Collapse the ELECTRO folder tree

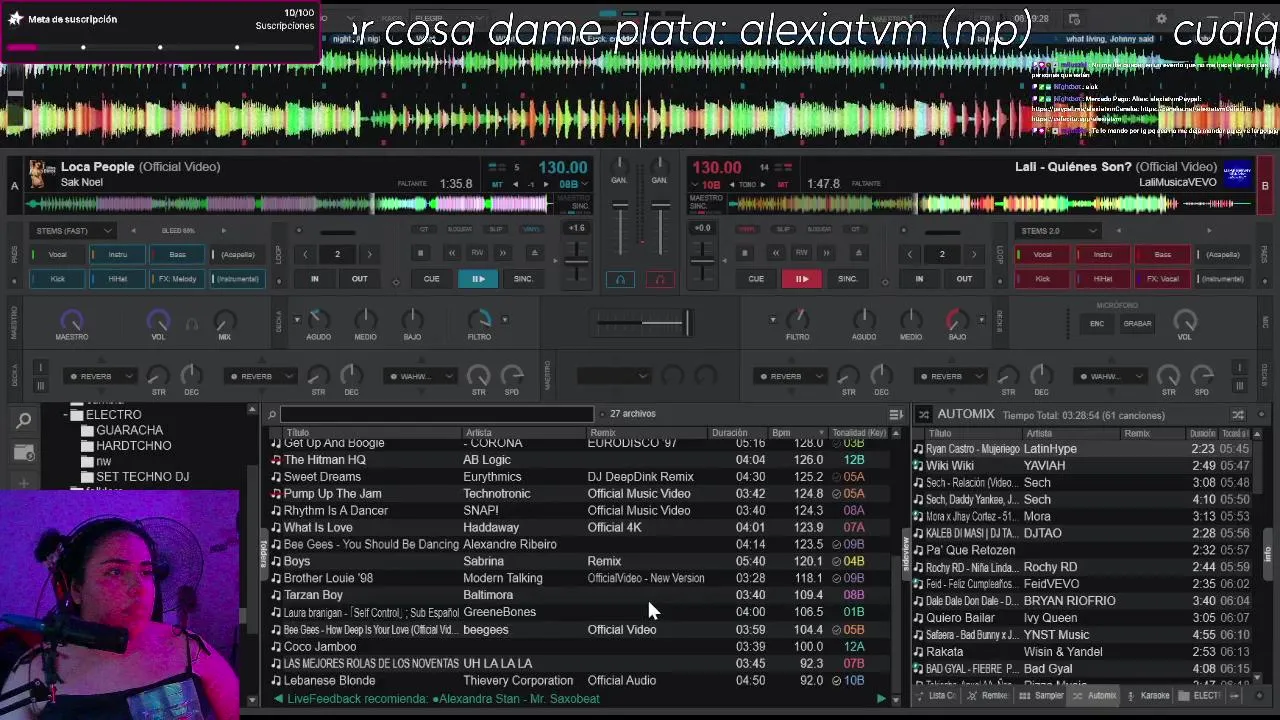(66, 415)
